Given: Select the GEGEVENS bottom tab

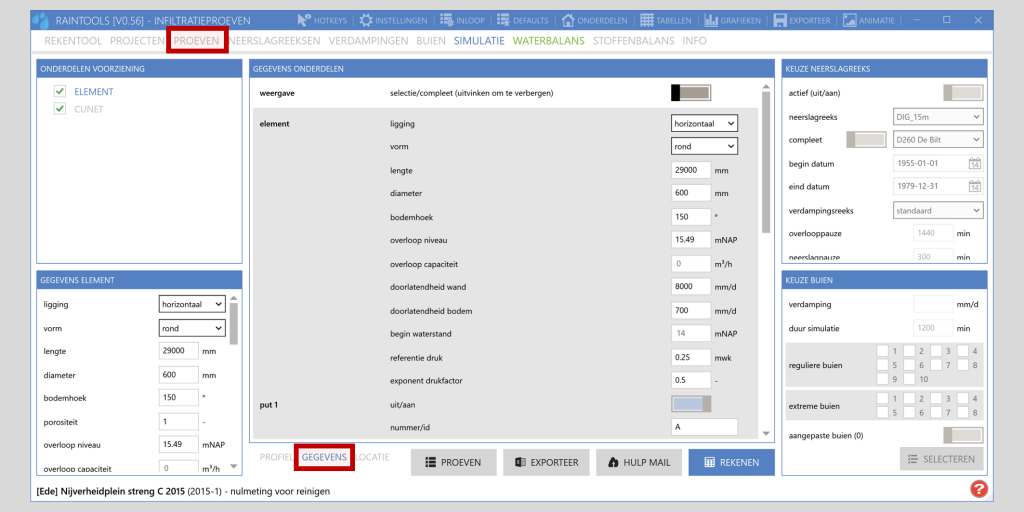Looking at the screenshot, I should [x=324, y=456].
